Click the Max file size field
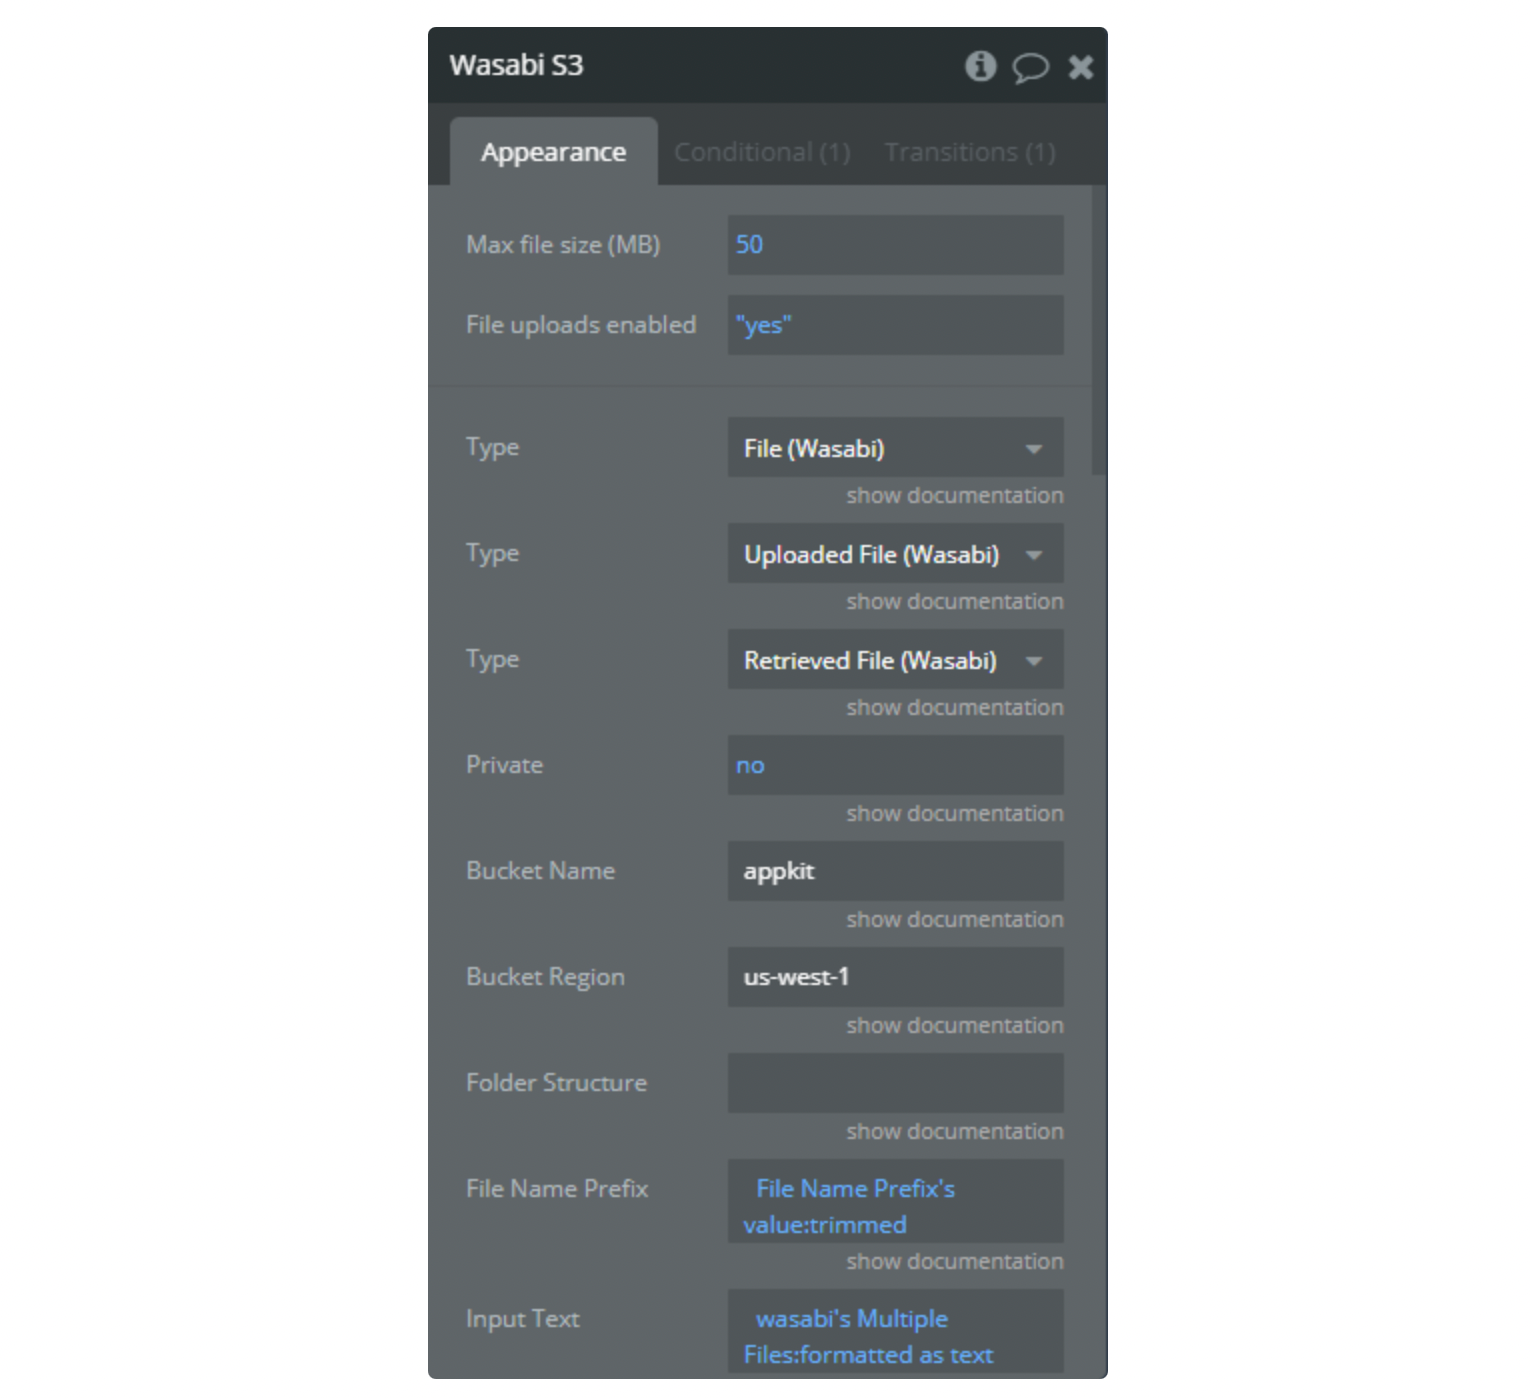Screen dimensions: 1530x1398 tap(895, 245)
